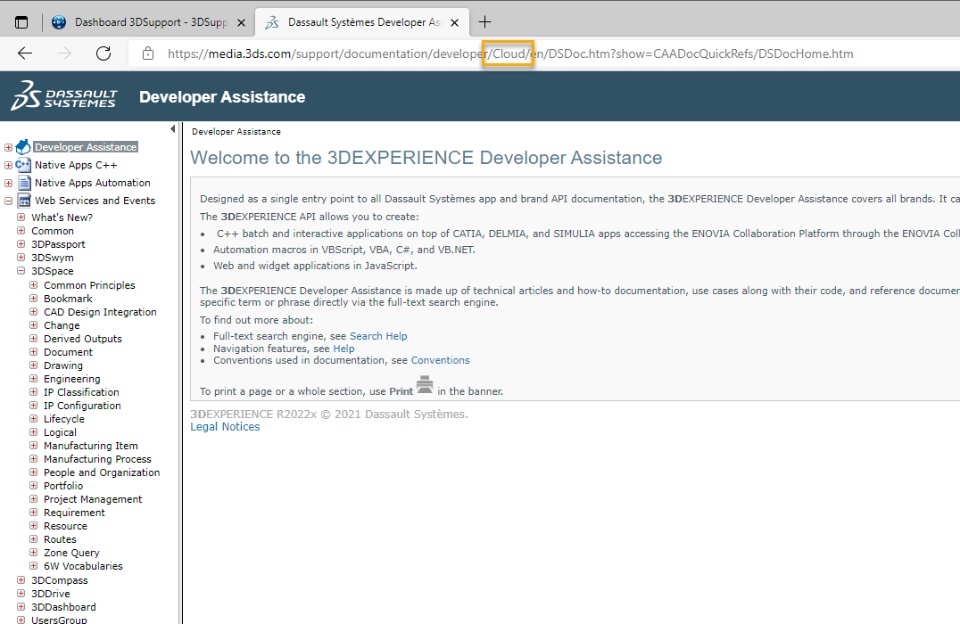The width and height of the screenshot is (960, 624).
Task: Open a new browser tab
Action: [x=485, y=22]
